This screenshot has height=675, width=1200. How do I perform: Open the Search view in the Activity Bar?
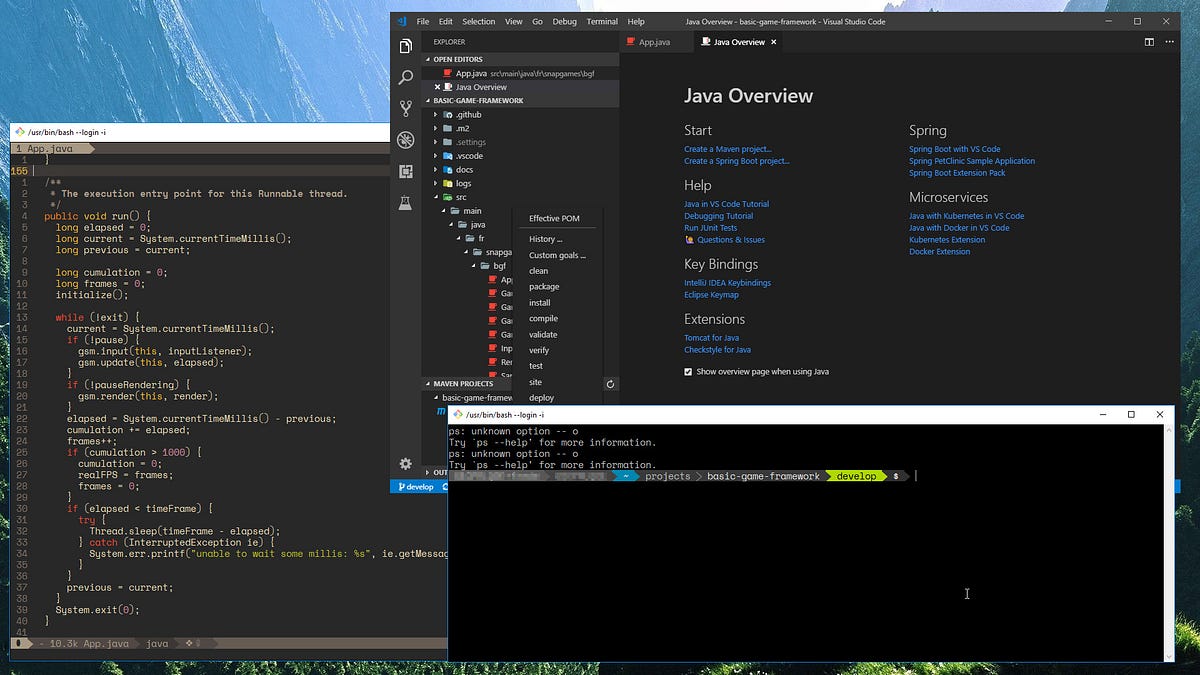coord(404,77)
